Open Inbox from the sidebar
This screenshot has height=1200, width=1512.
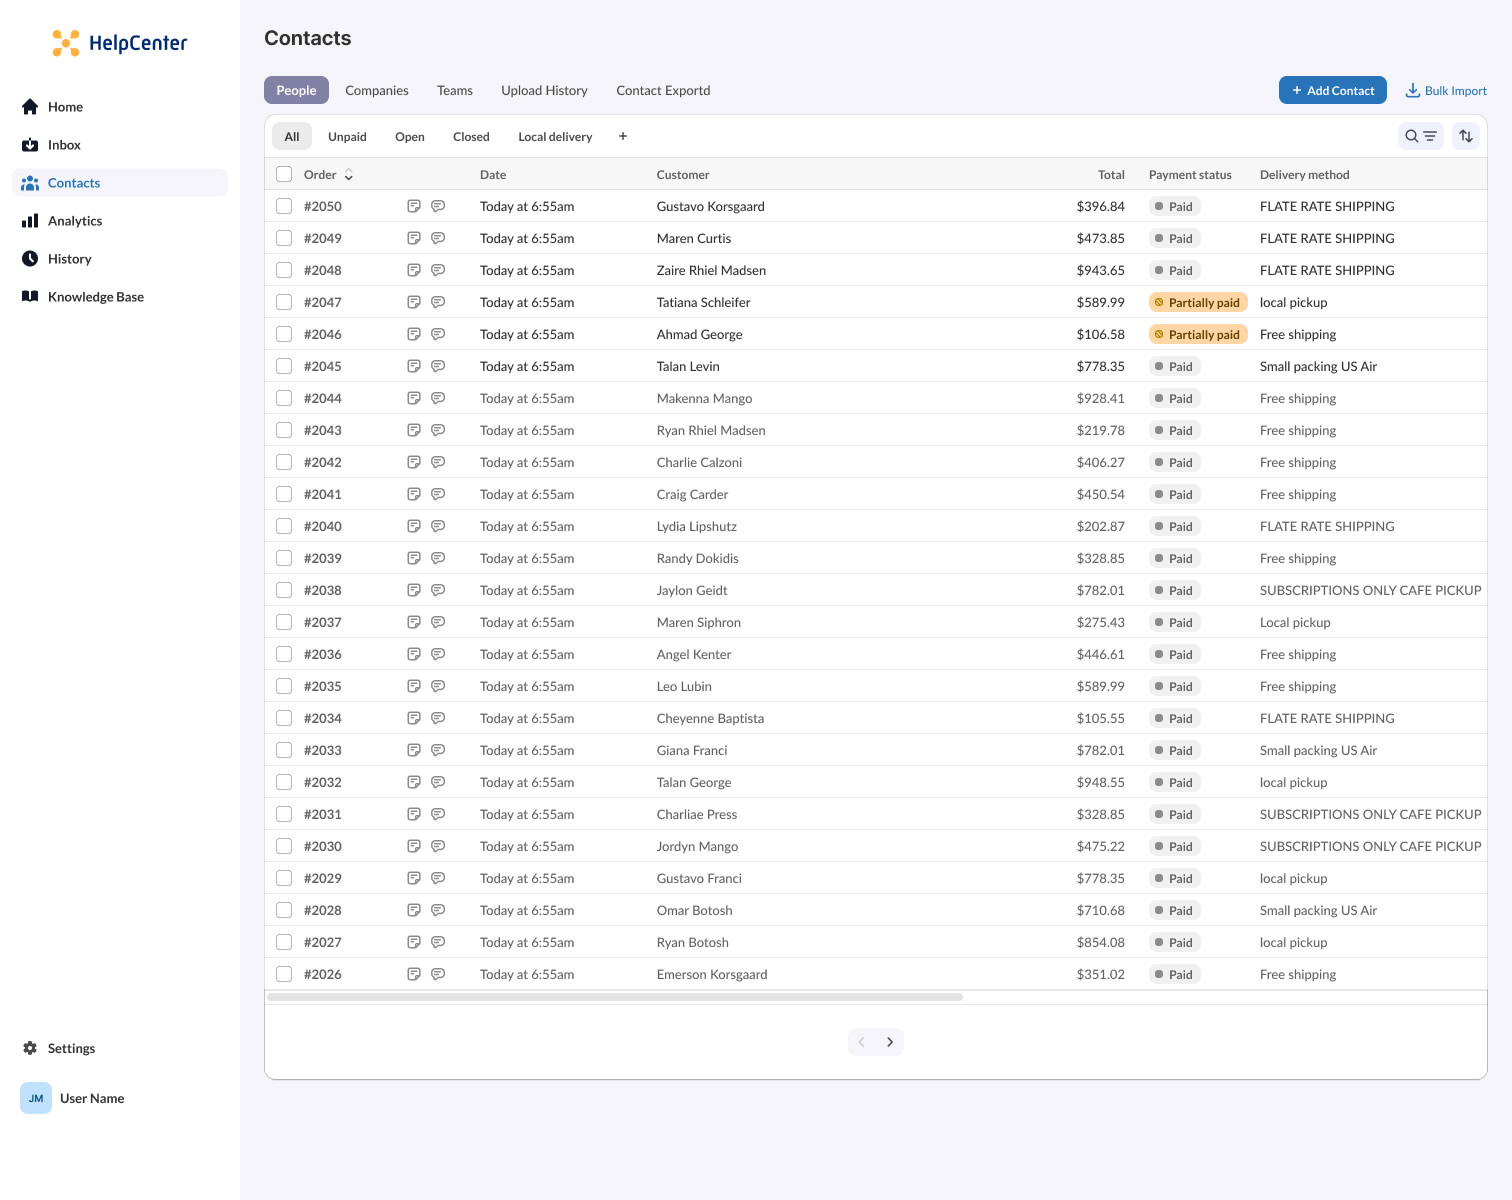tap(64, 145)
